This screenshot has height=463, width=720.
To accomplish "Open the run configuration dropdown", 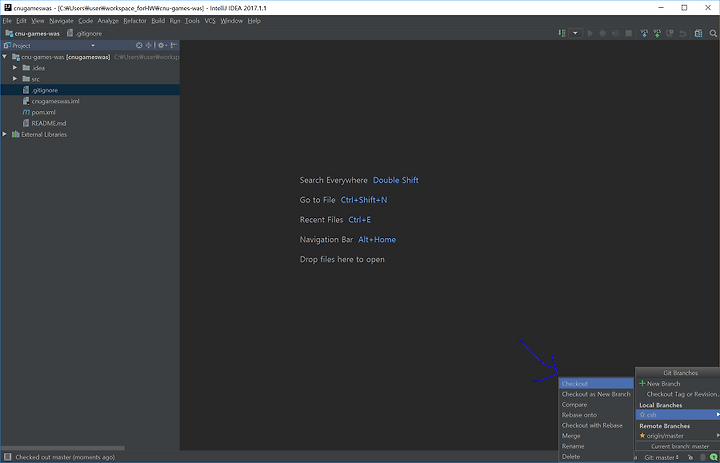I will click(575, 33).
